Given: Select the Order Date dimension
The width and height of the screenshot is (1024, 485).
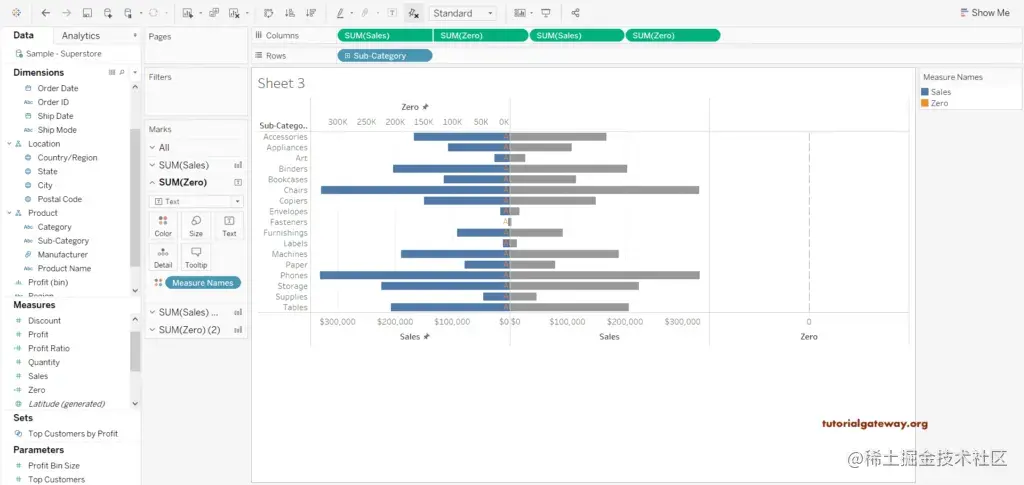Looking at the screenshot, I should [x=57, y=88].
